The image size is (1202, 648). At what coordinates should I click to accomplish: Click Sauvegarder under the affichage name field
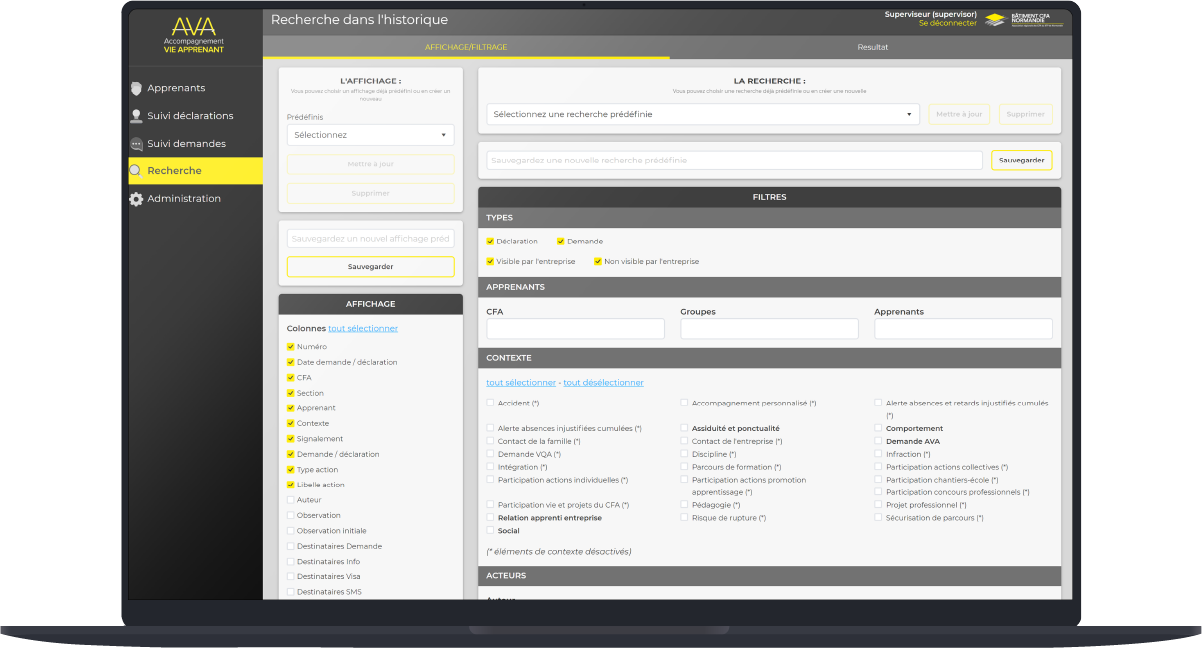370,267
